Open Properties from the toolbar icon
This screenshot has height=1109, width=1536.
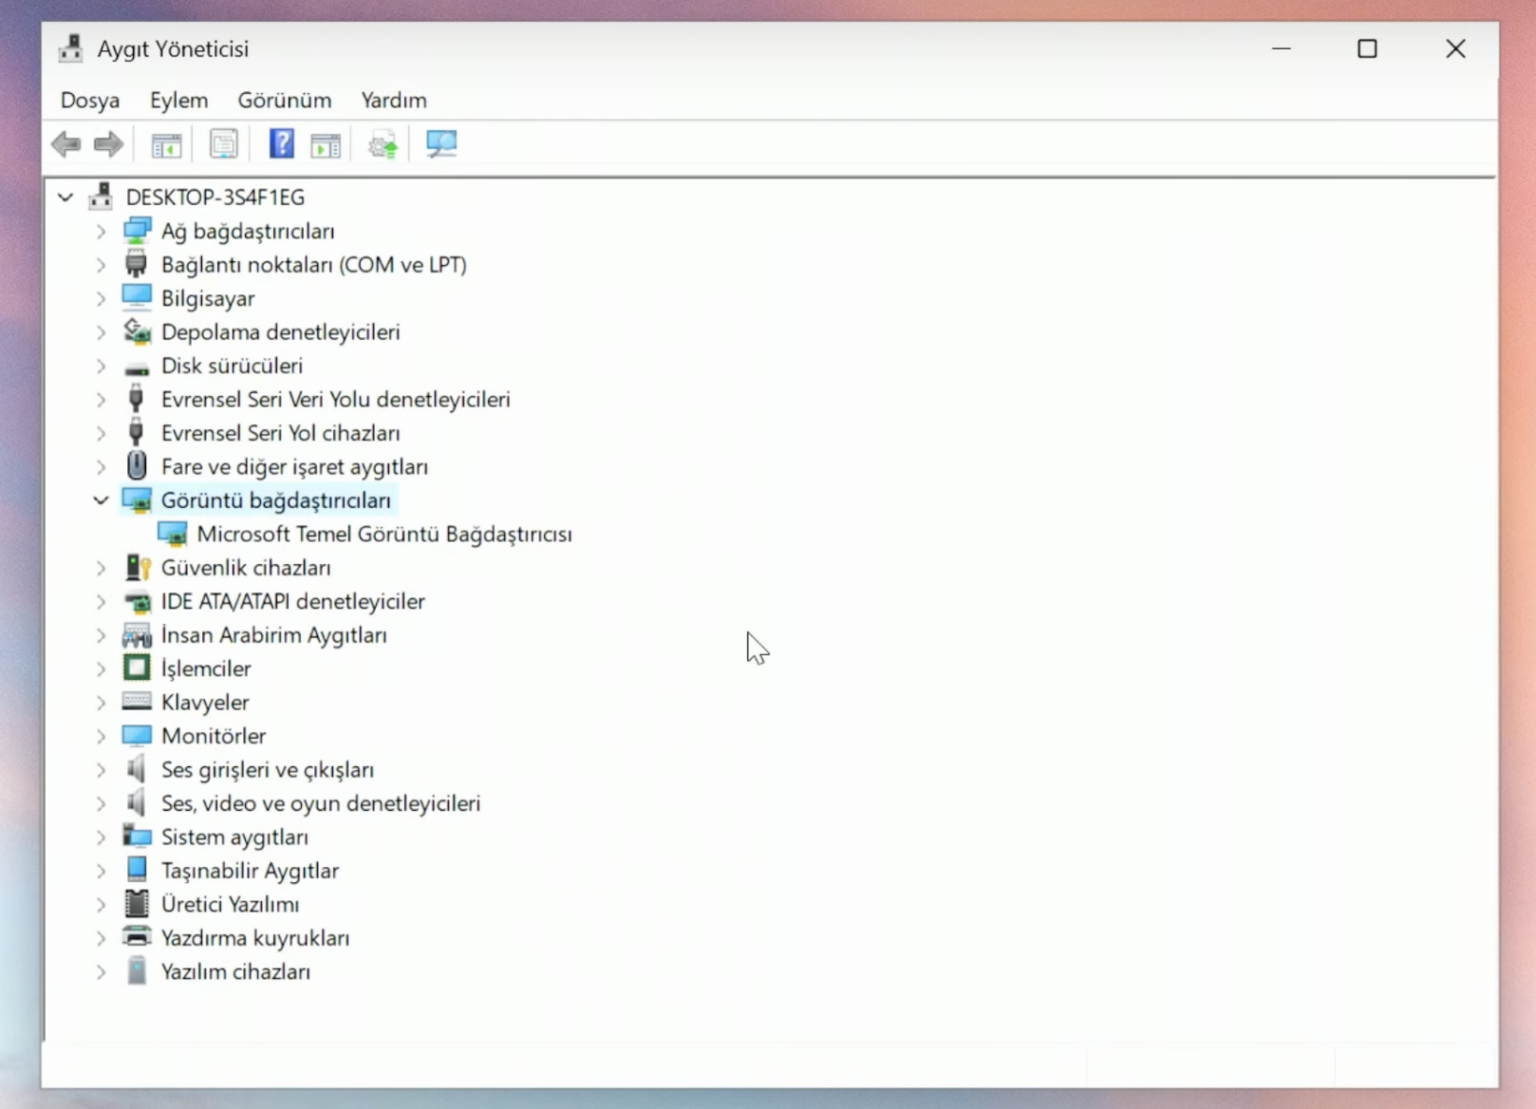point(224,144)
